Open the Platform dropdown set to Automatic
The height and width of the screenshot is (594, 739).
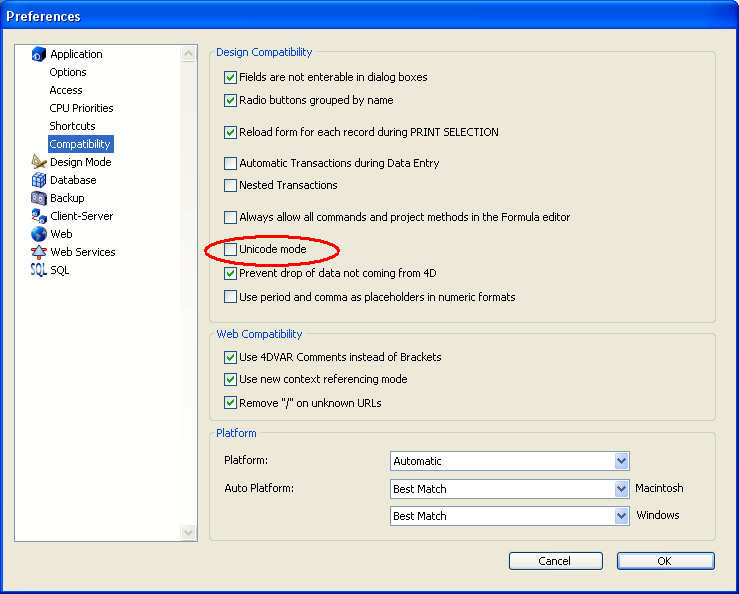tap(621, 461)
